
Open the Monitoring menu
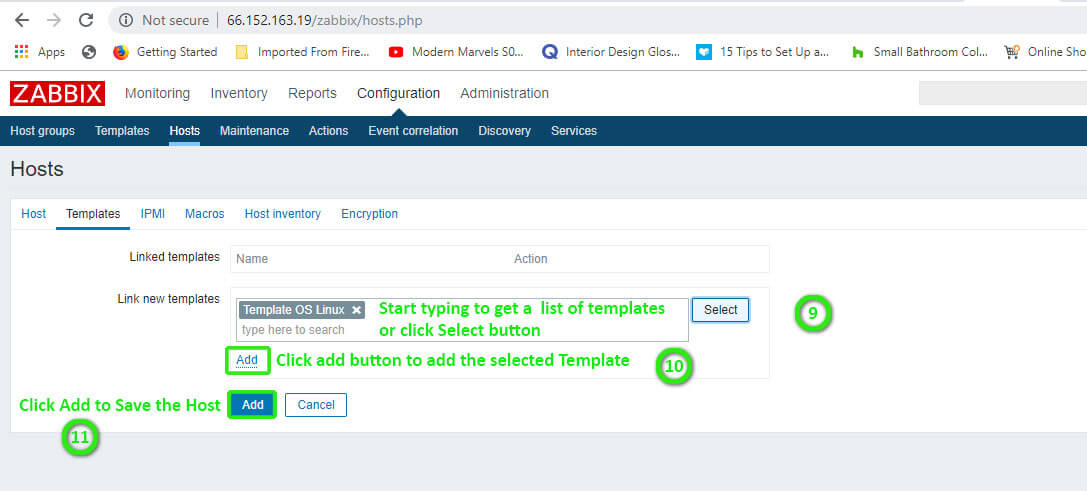[157, 93]
